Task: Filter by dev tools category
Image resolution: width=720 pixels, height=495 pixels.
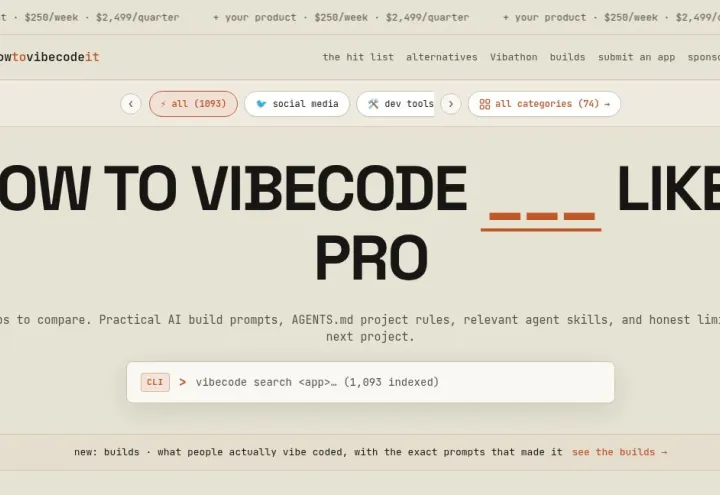Action: click(x=395, y=104)
